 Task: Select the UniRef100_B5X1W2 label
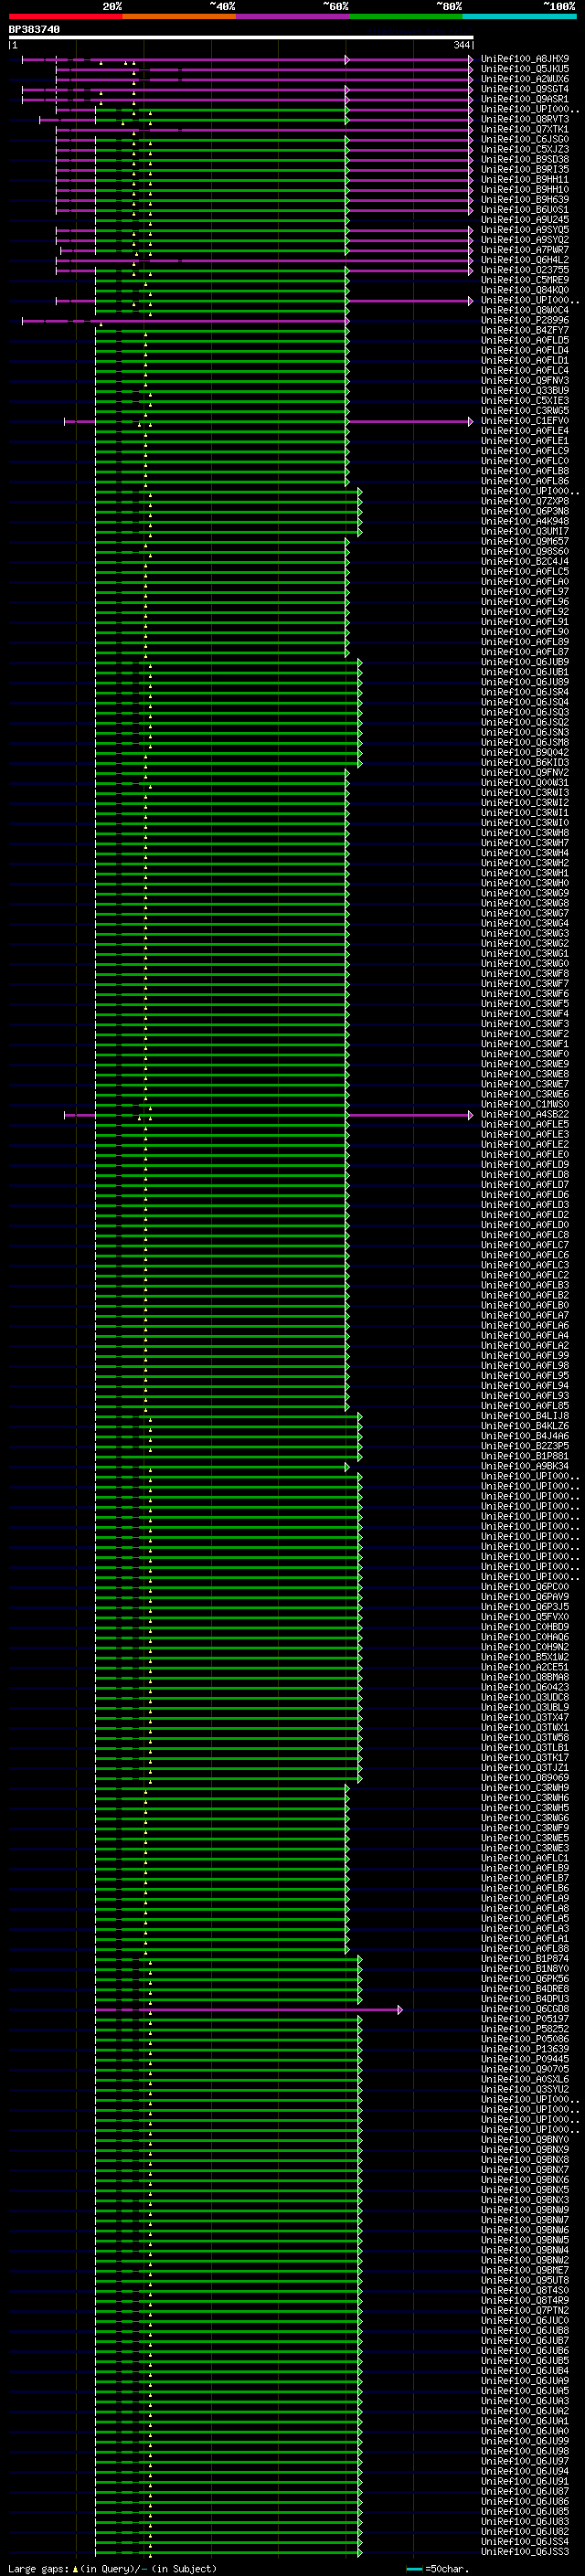pyautogui.click(x=525, y=1657)
